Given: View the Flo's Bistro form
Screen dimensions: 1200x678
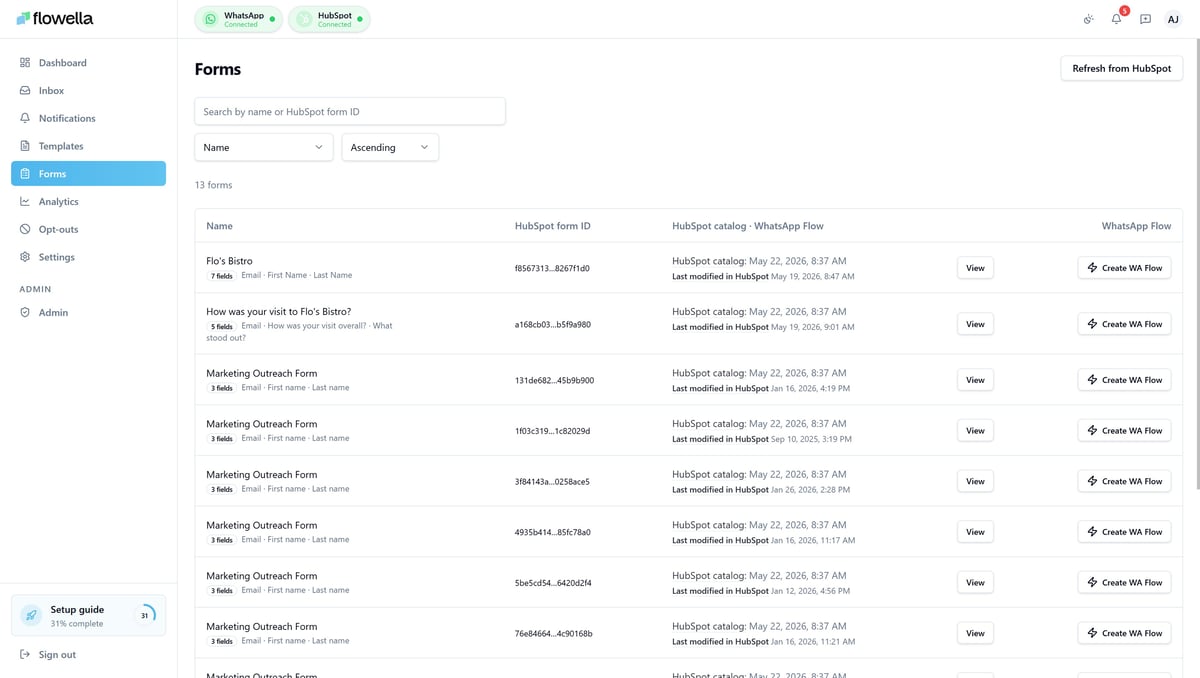Looking at the screenshot, I should click(975, 268).
